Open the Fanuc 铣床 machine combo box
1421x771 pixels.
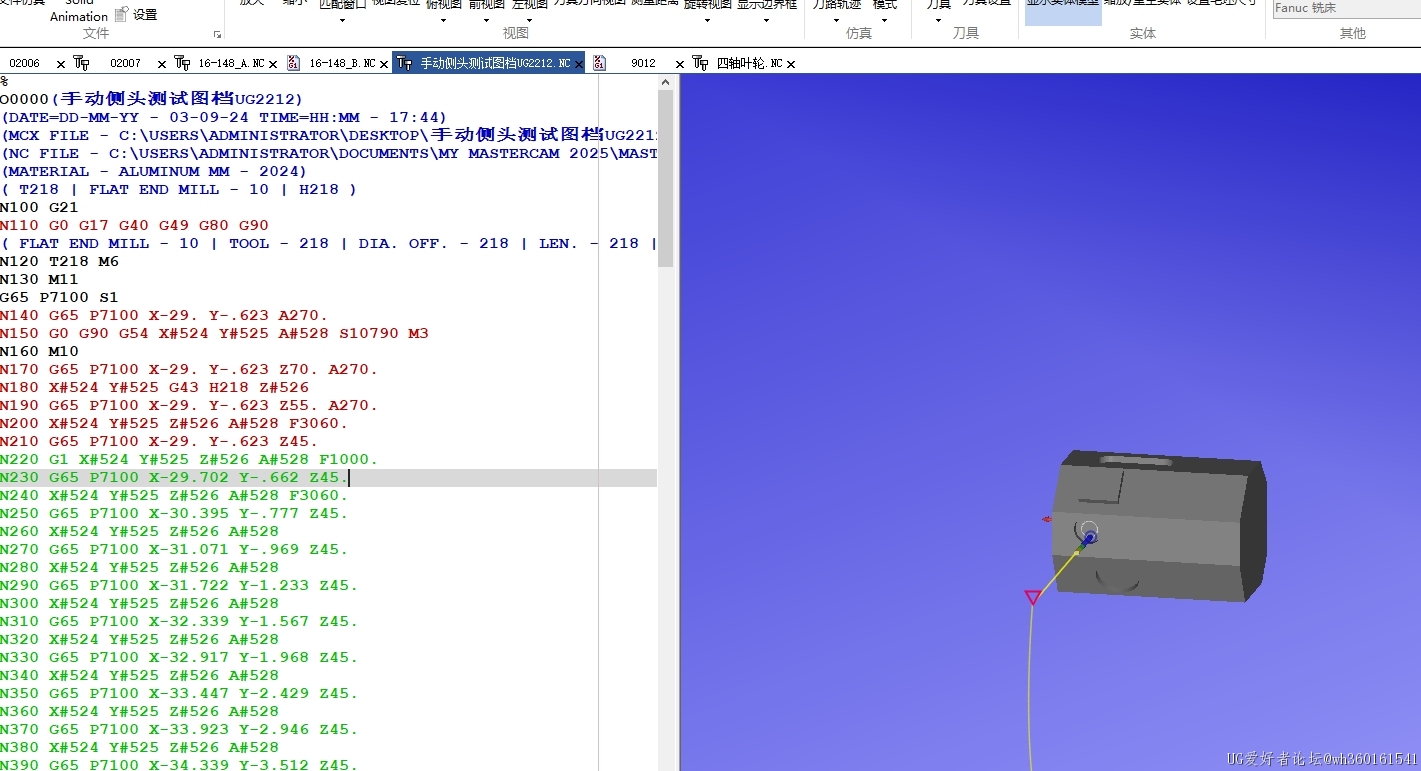pos(1346,8)
